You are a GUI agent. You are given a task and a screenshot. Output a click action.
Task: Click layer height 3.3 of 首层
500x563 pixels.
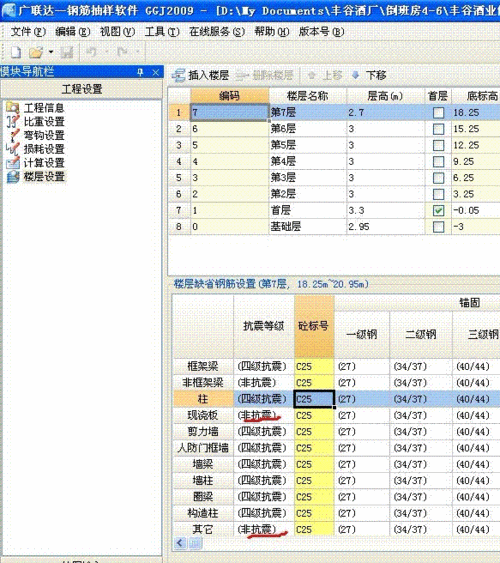[385, 210]
